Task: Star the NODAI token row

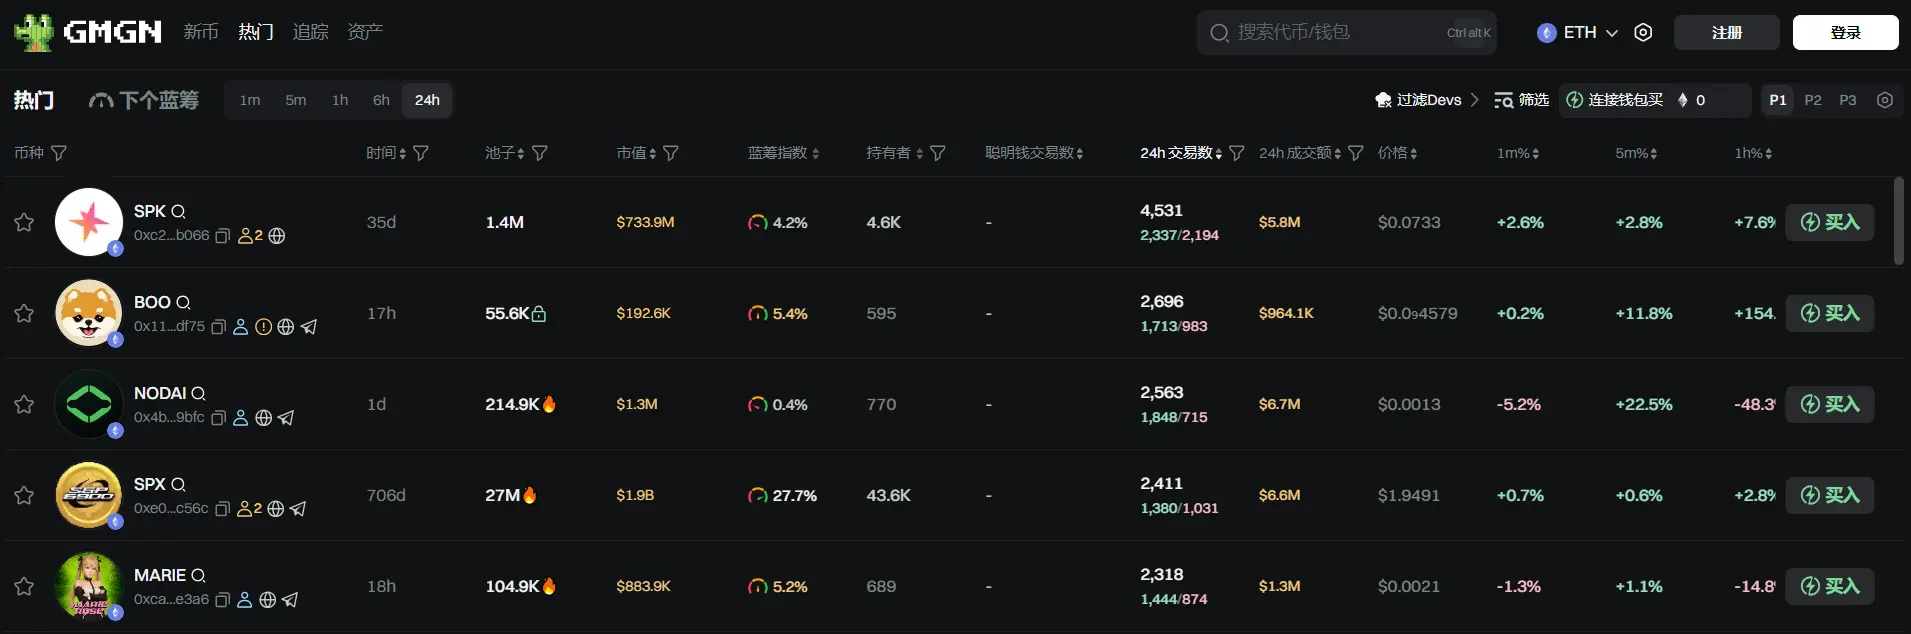Action: 24,404
